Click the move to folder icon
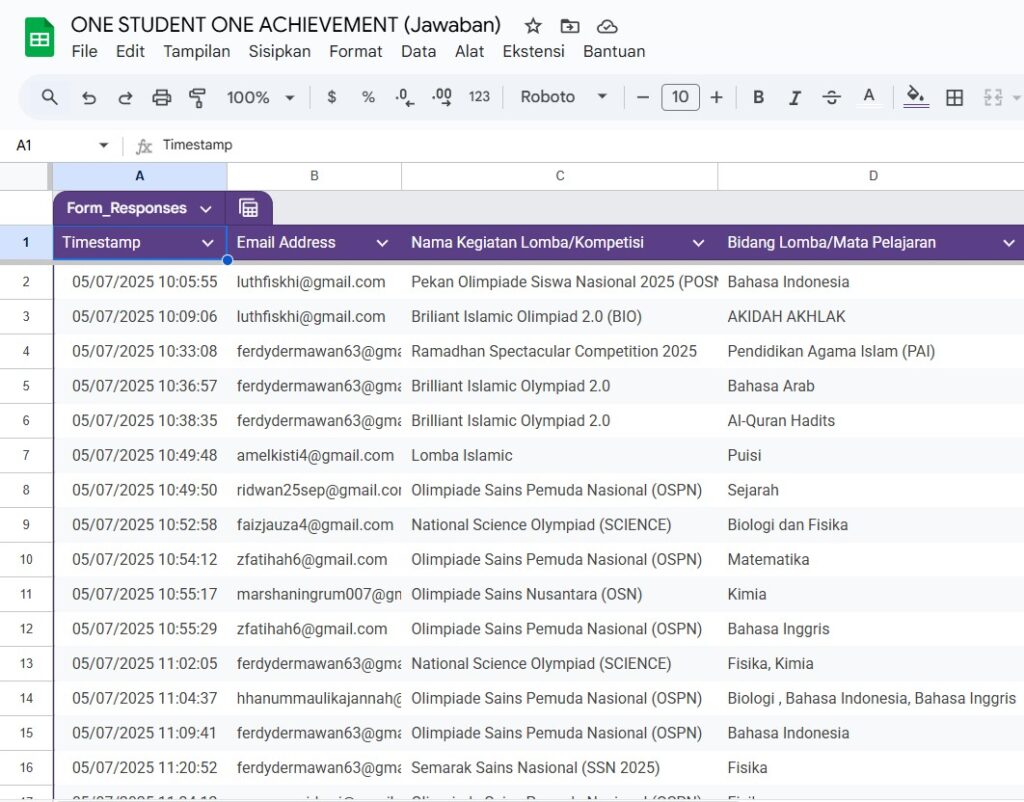 pyautogui.click(x=569, y=26)
